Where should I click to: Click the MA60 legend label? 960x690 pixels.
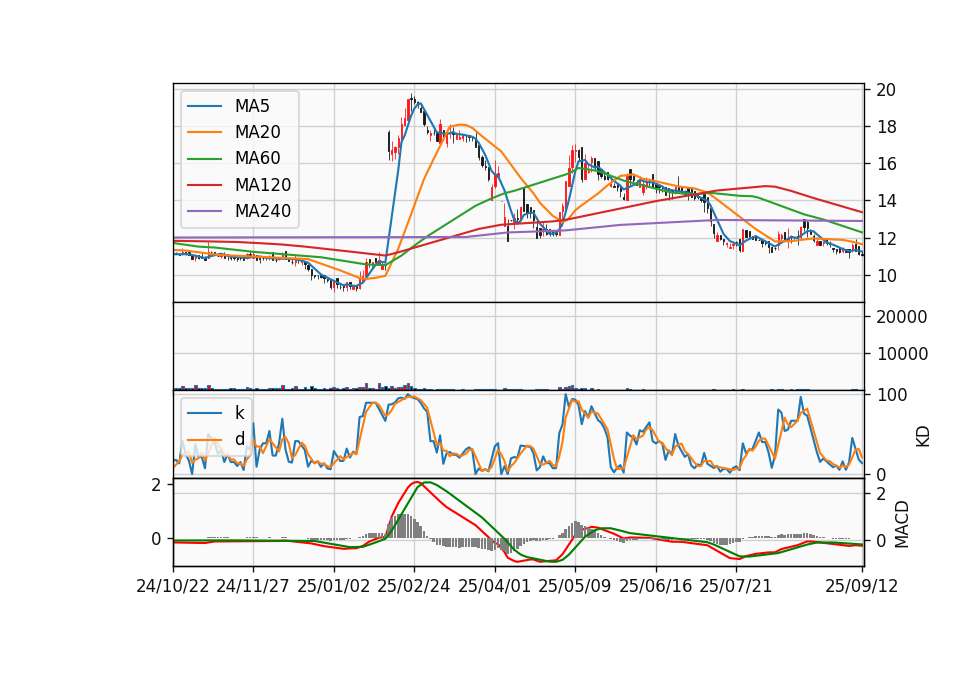click(257, 158)
